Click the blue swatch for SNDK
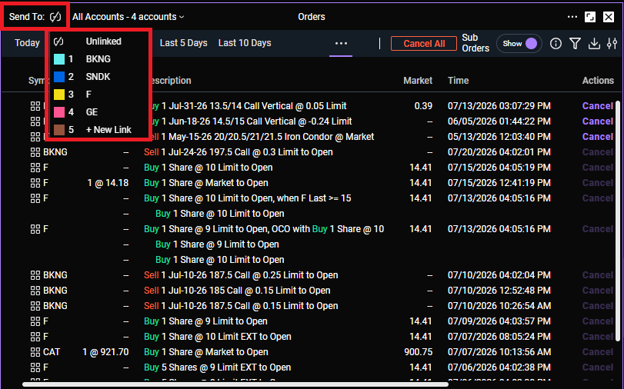This screenshot has width=624, height=389. (59, 76)
